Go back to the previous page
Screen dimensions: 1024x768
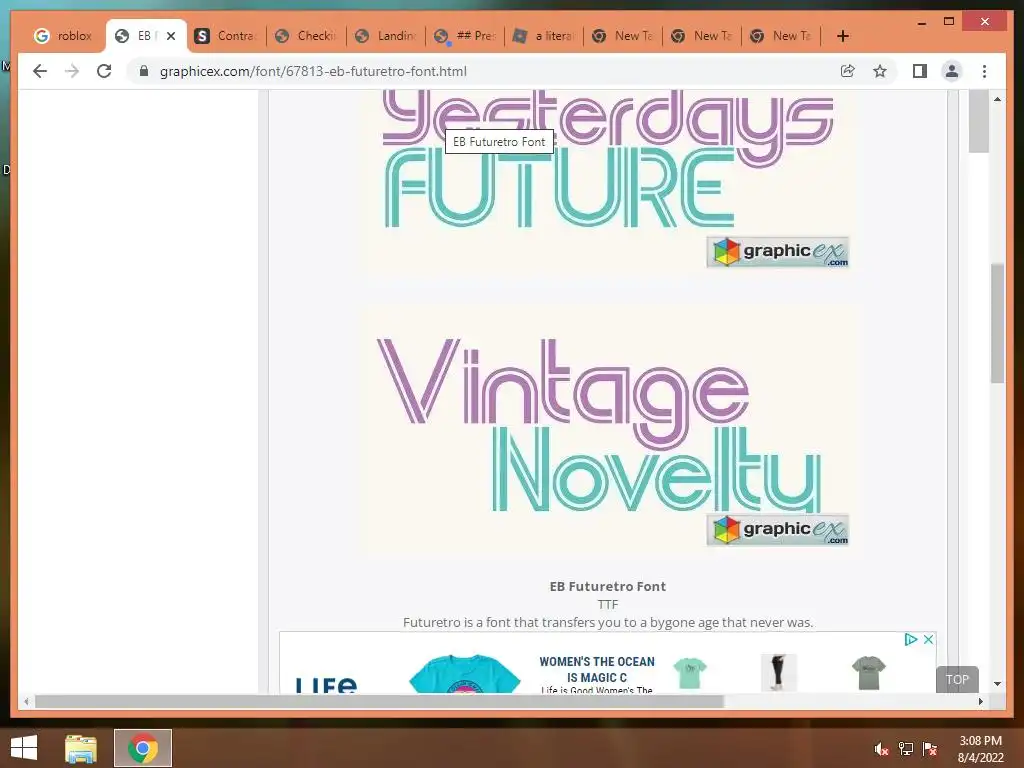pos(40,71)
